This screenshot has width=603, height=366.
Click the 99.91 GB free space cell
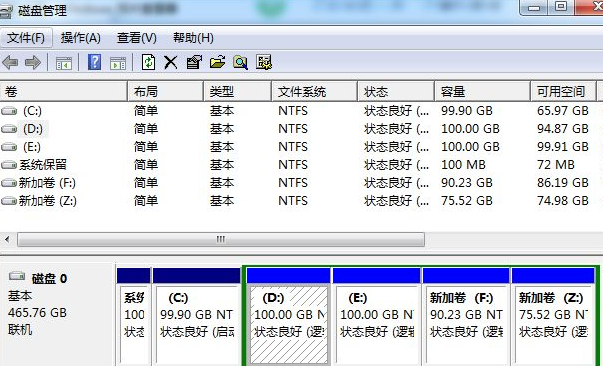tap(563, 147)
